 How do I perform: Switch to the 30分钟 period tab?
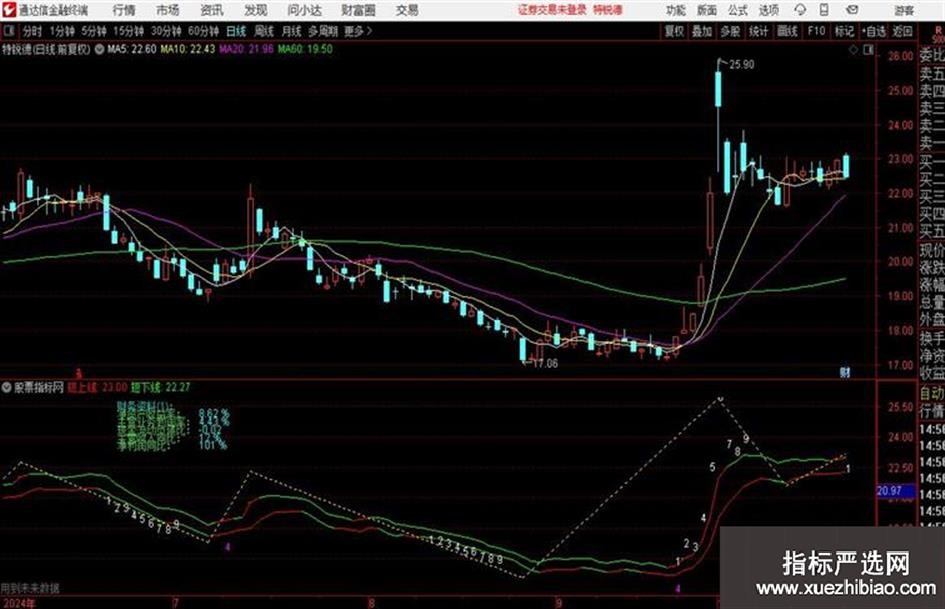166,31
